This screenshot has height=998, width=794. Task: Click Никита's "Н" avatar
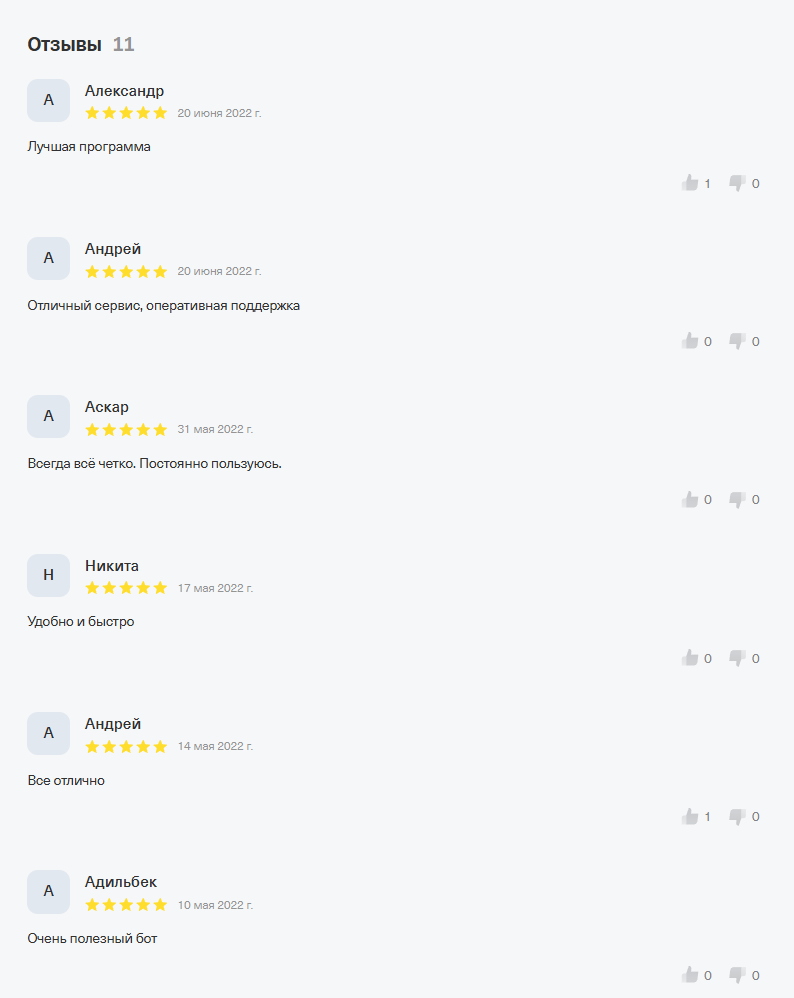(x=48, y=575)
